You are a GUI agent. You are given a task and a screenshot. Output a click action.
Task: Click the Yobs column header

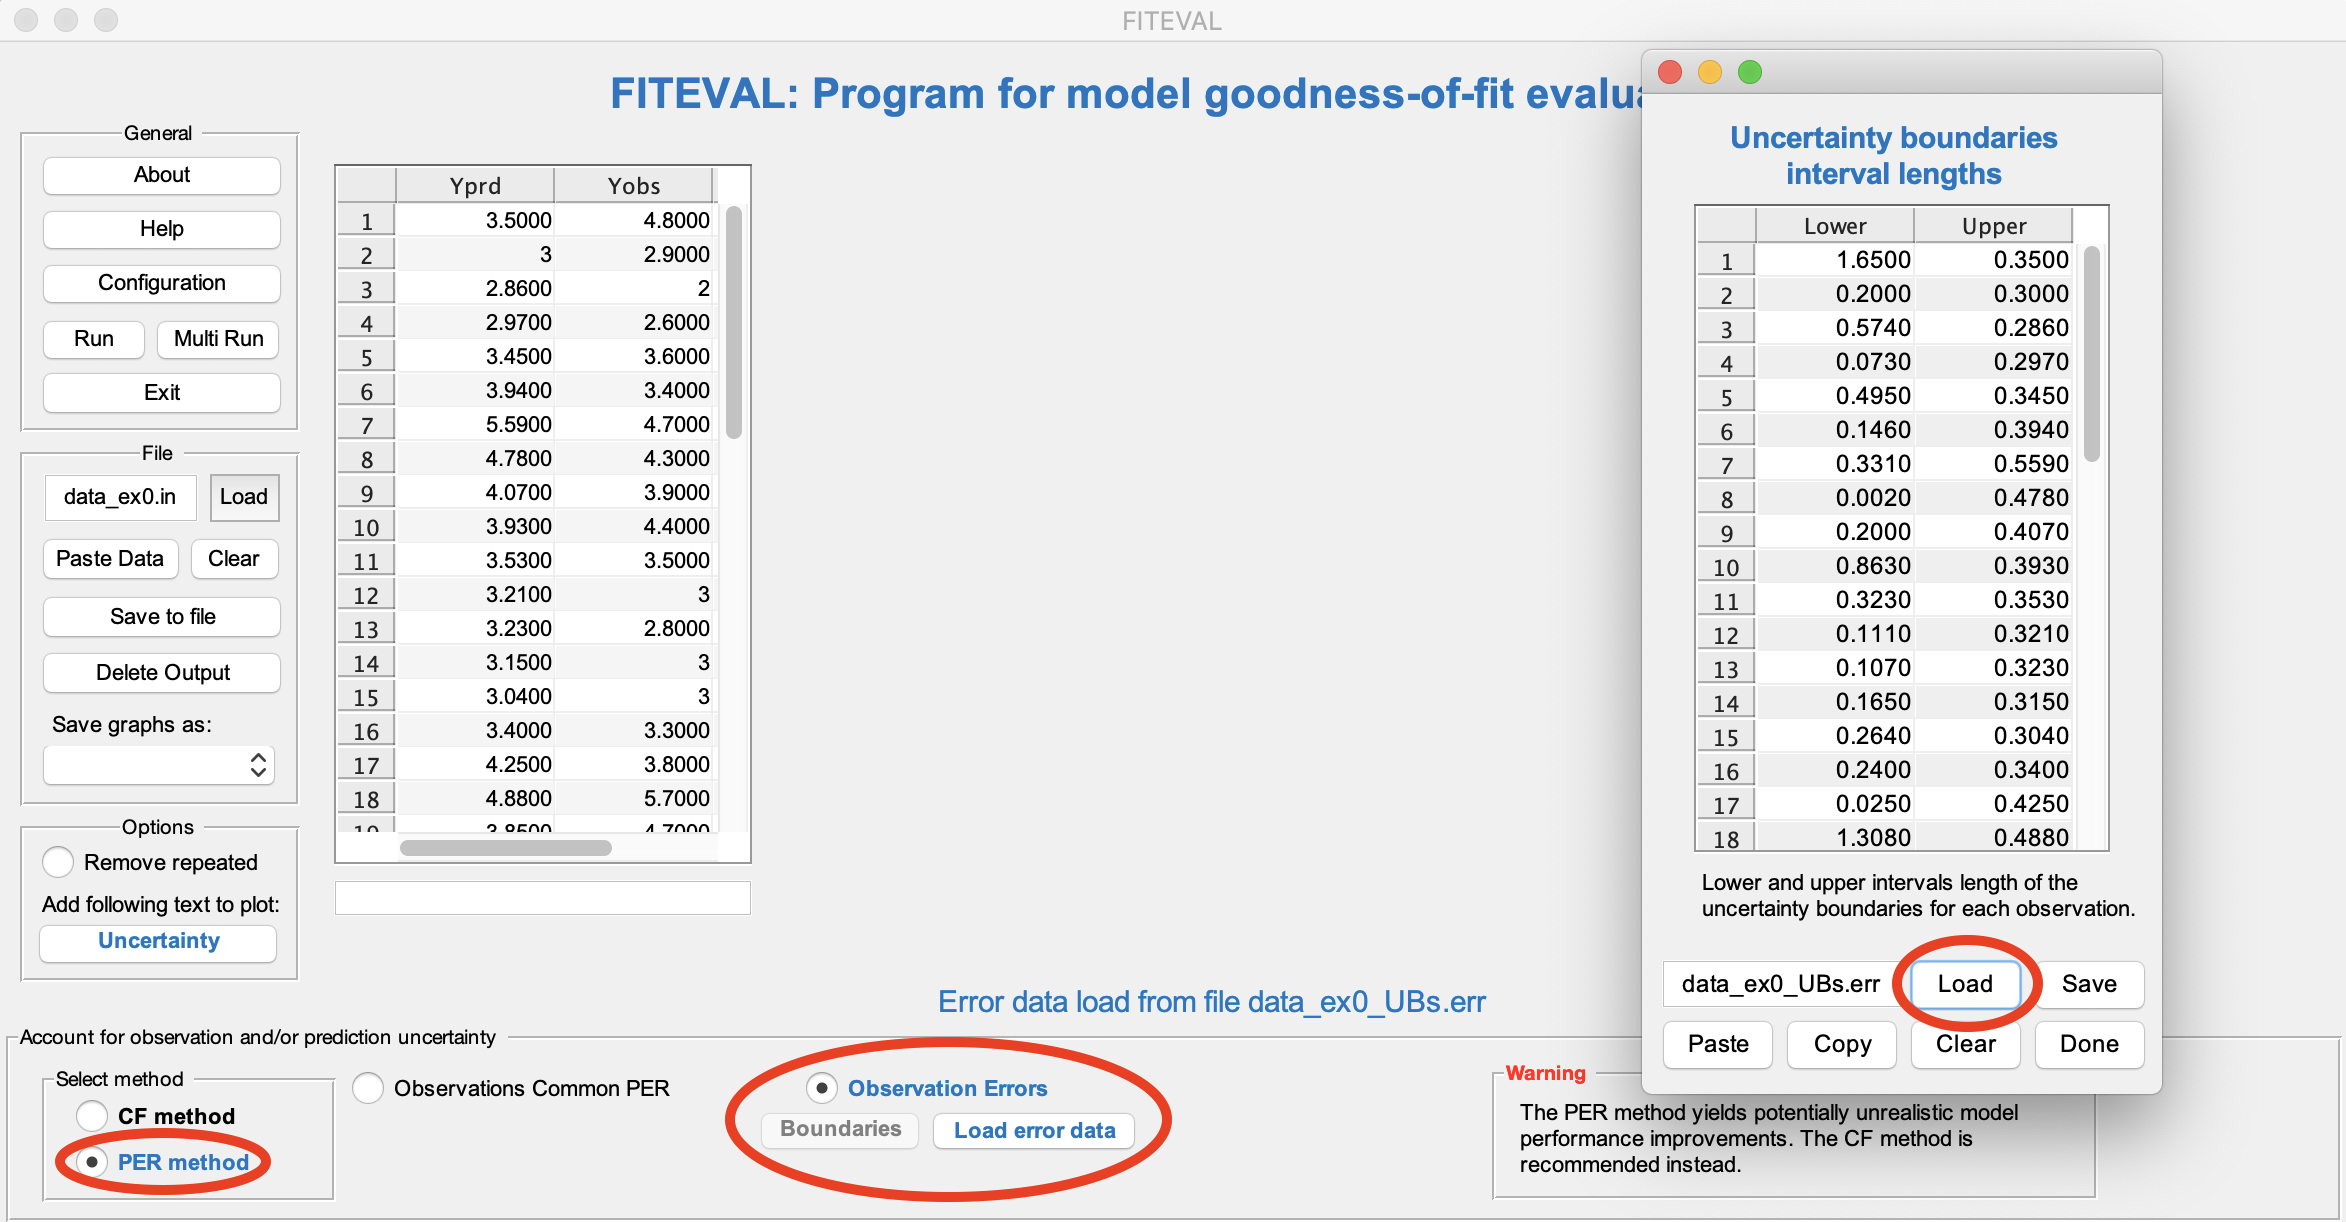(633, 186)
